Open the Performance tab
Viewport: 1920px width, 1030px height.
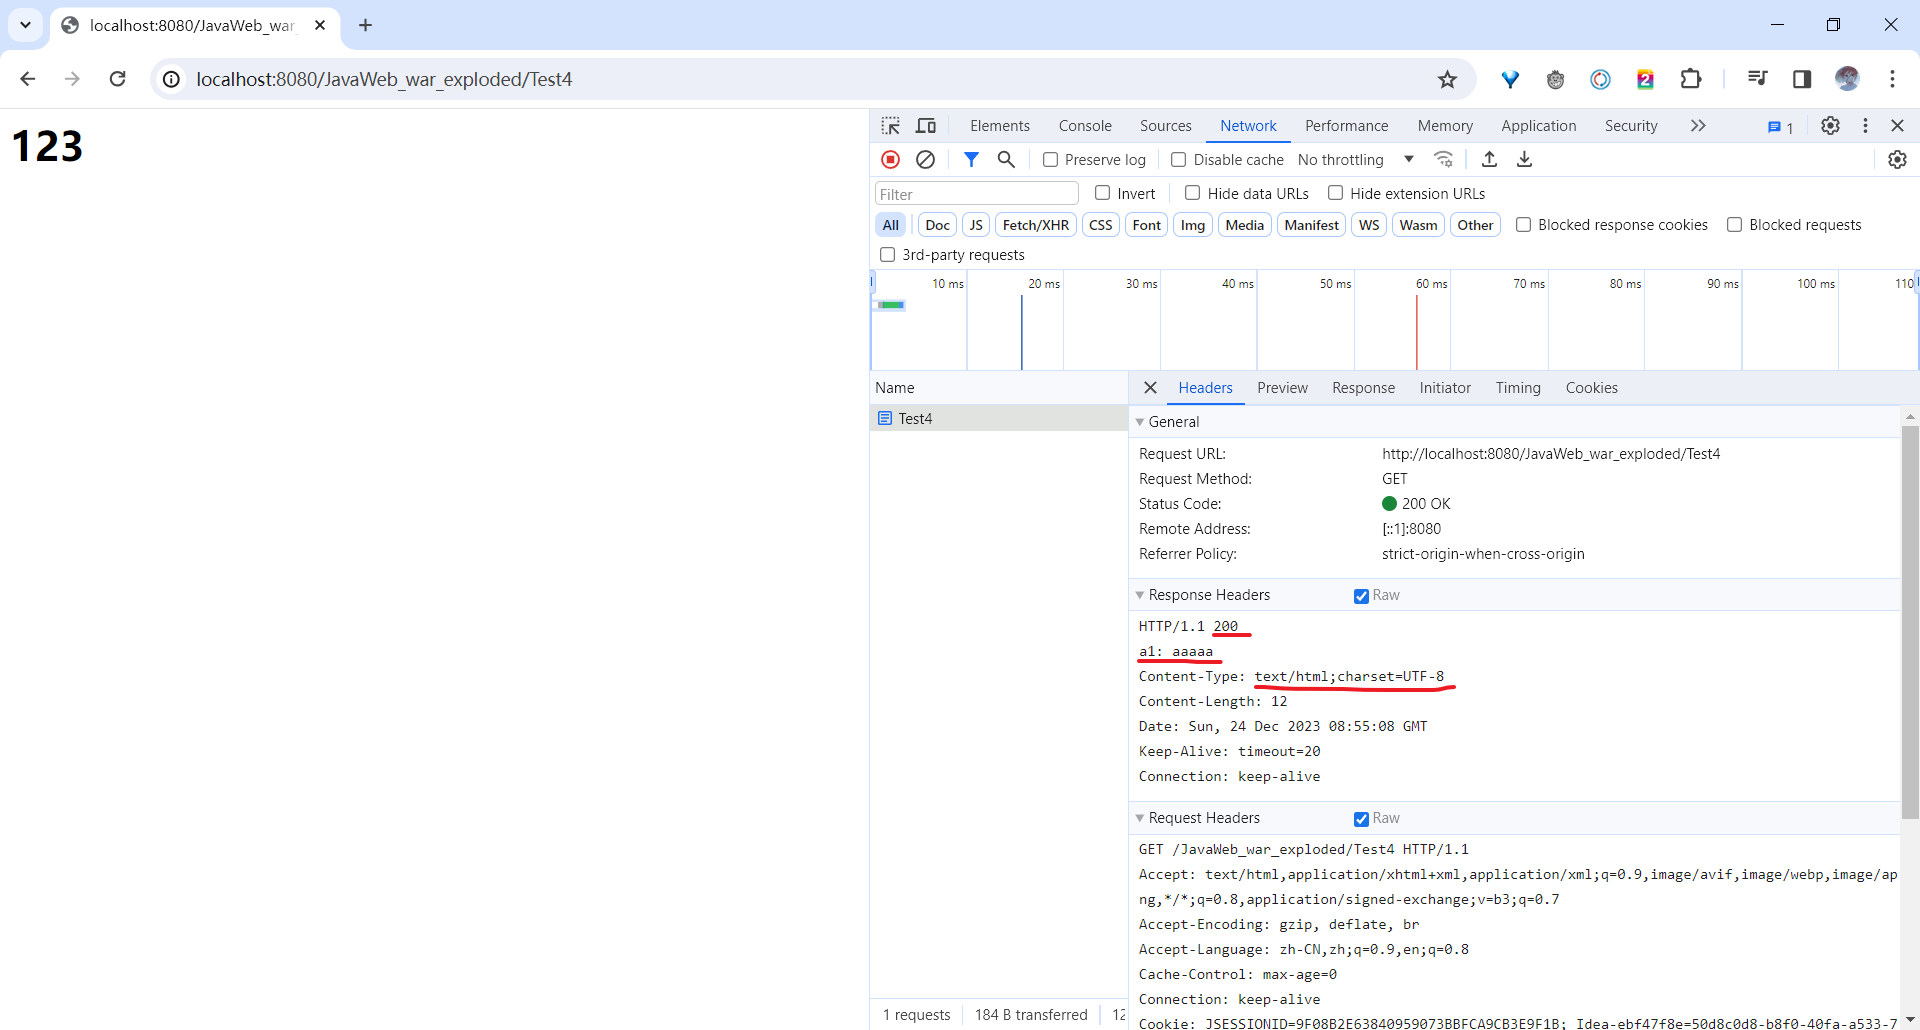1346,126
